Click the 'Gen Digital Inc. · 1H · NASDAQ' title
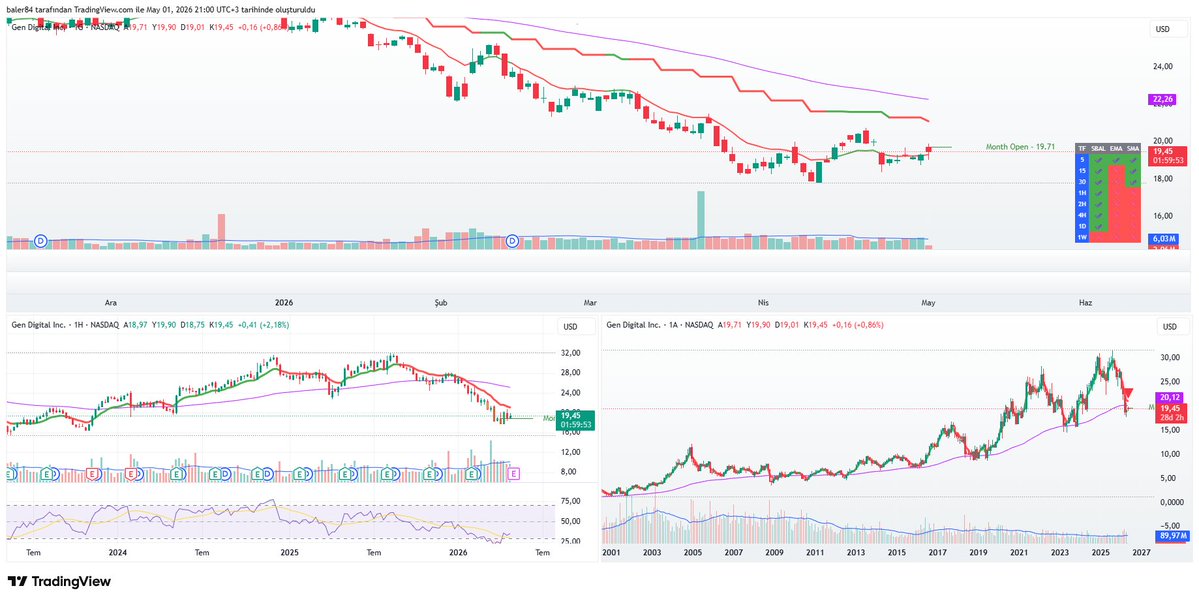 tap(65, 325)
